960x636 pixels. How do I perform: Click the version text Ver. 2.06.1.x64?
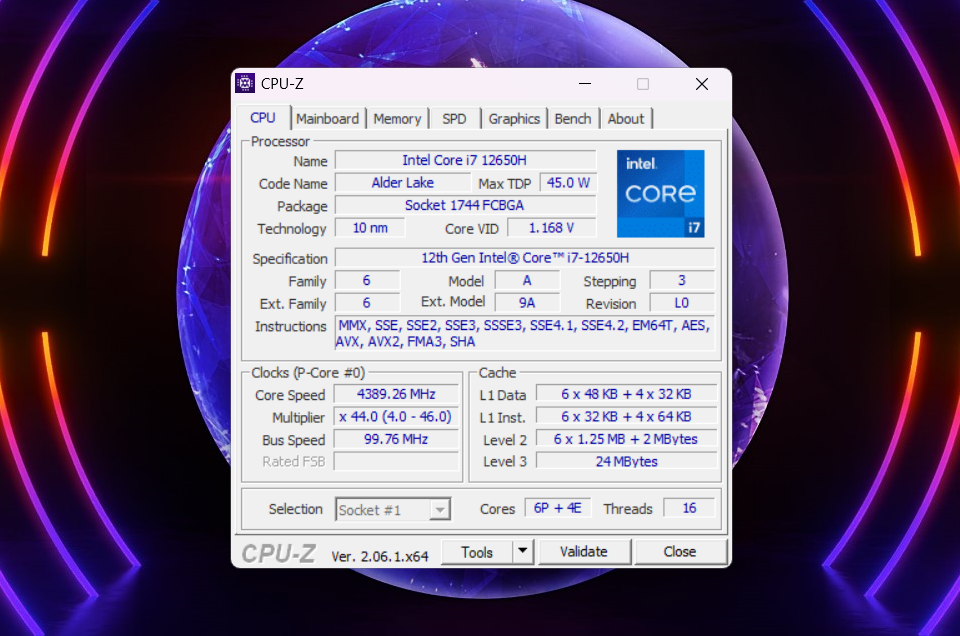380,556
